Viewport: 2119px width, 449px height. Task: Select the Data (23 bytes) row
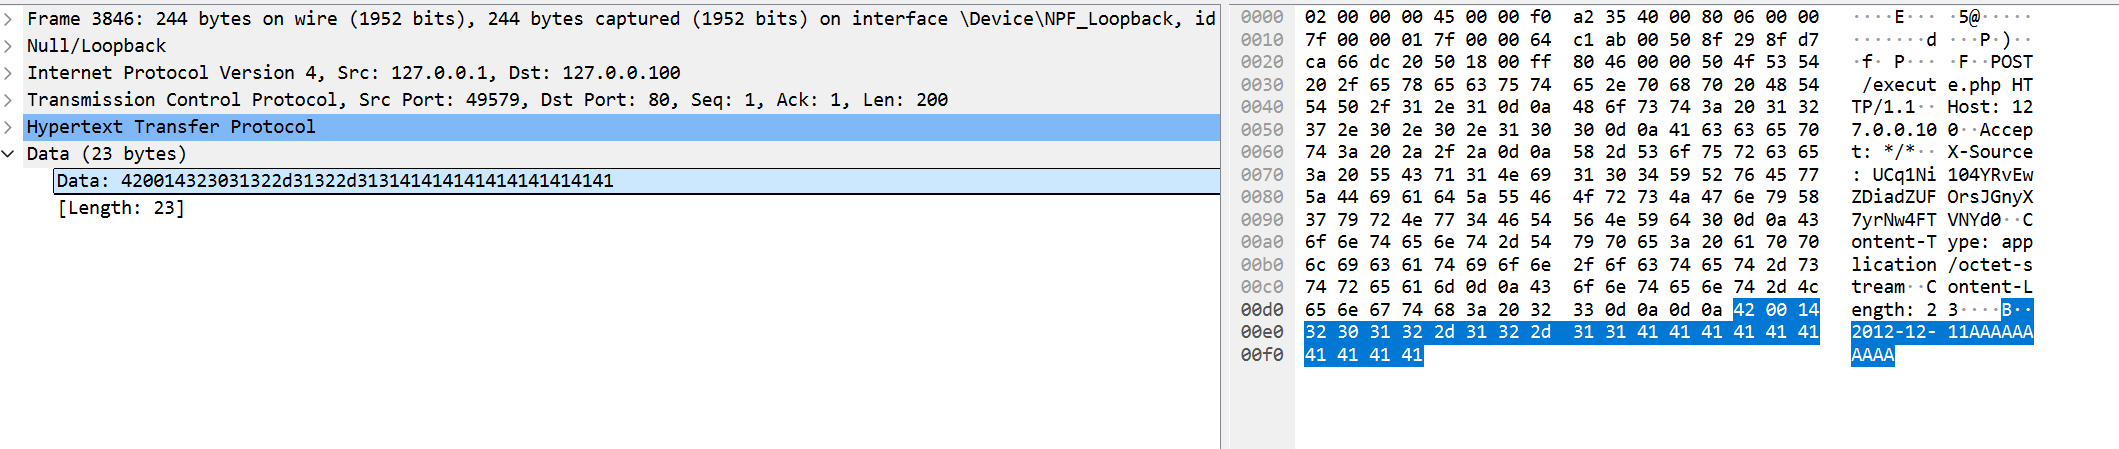coord(106,154)
